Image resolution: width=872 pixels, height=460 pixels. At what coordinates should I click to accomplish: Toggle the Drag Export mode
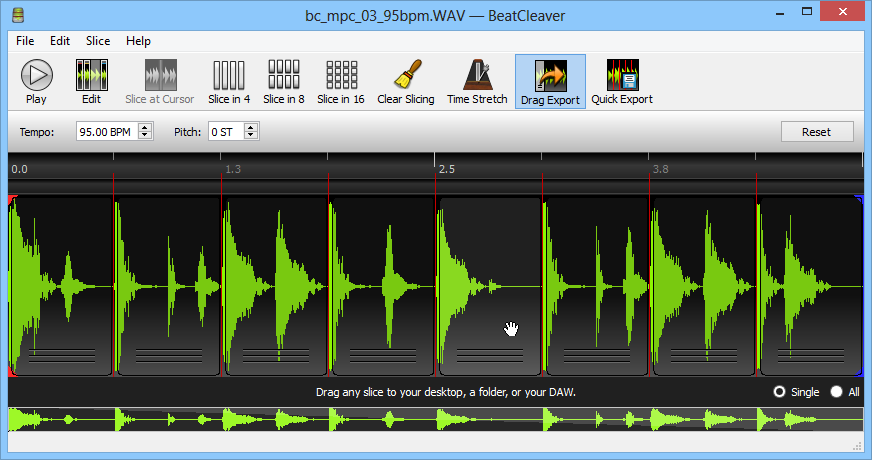[x=550, y=82]
